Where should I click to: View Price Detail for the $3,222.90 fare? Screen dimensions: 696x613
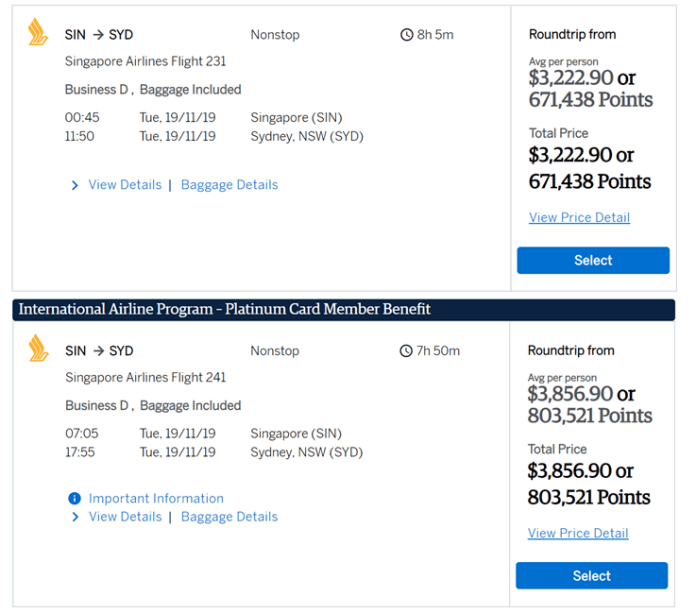(x=579, y=217)
